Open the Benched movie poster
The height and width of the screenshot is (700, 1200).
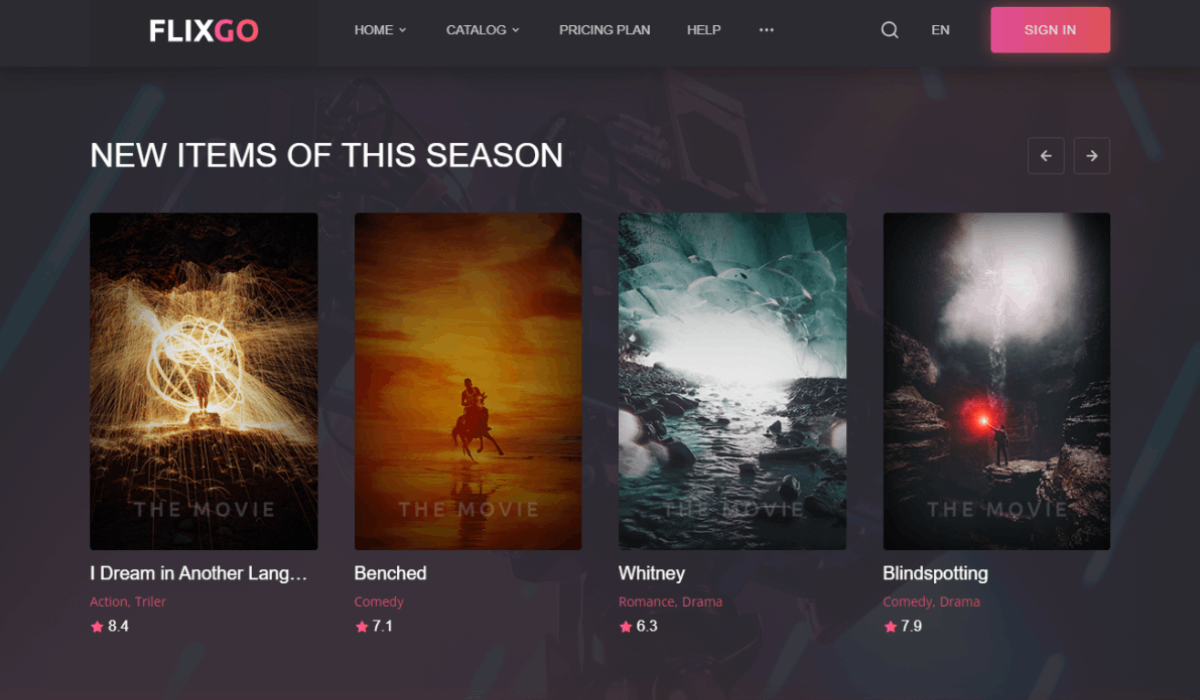click(x=468, y=381)
